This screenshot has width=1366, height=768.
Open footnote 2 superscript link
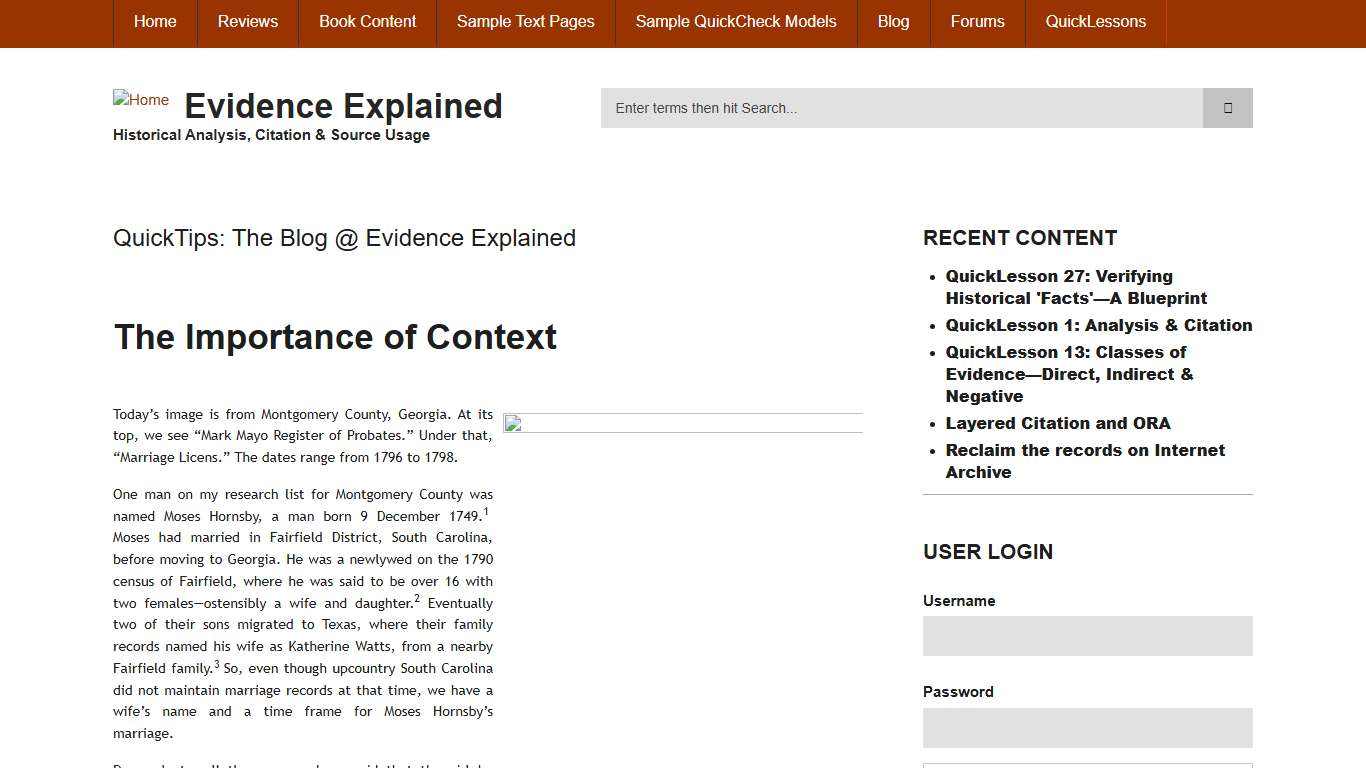pyautogui.click(x=417, y=597)
